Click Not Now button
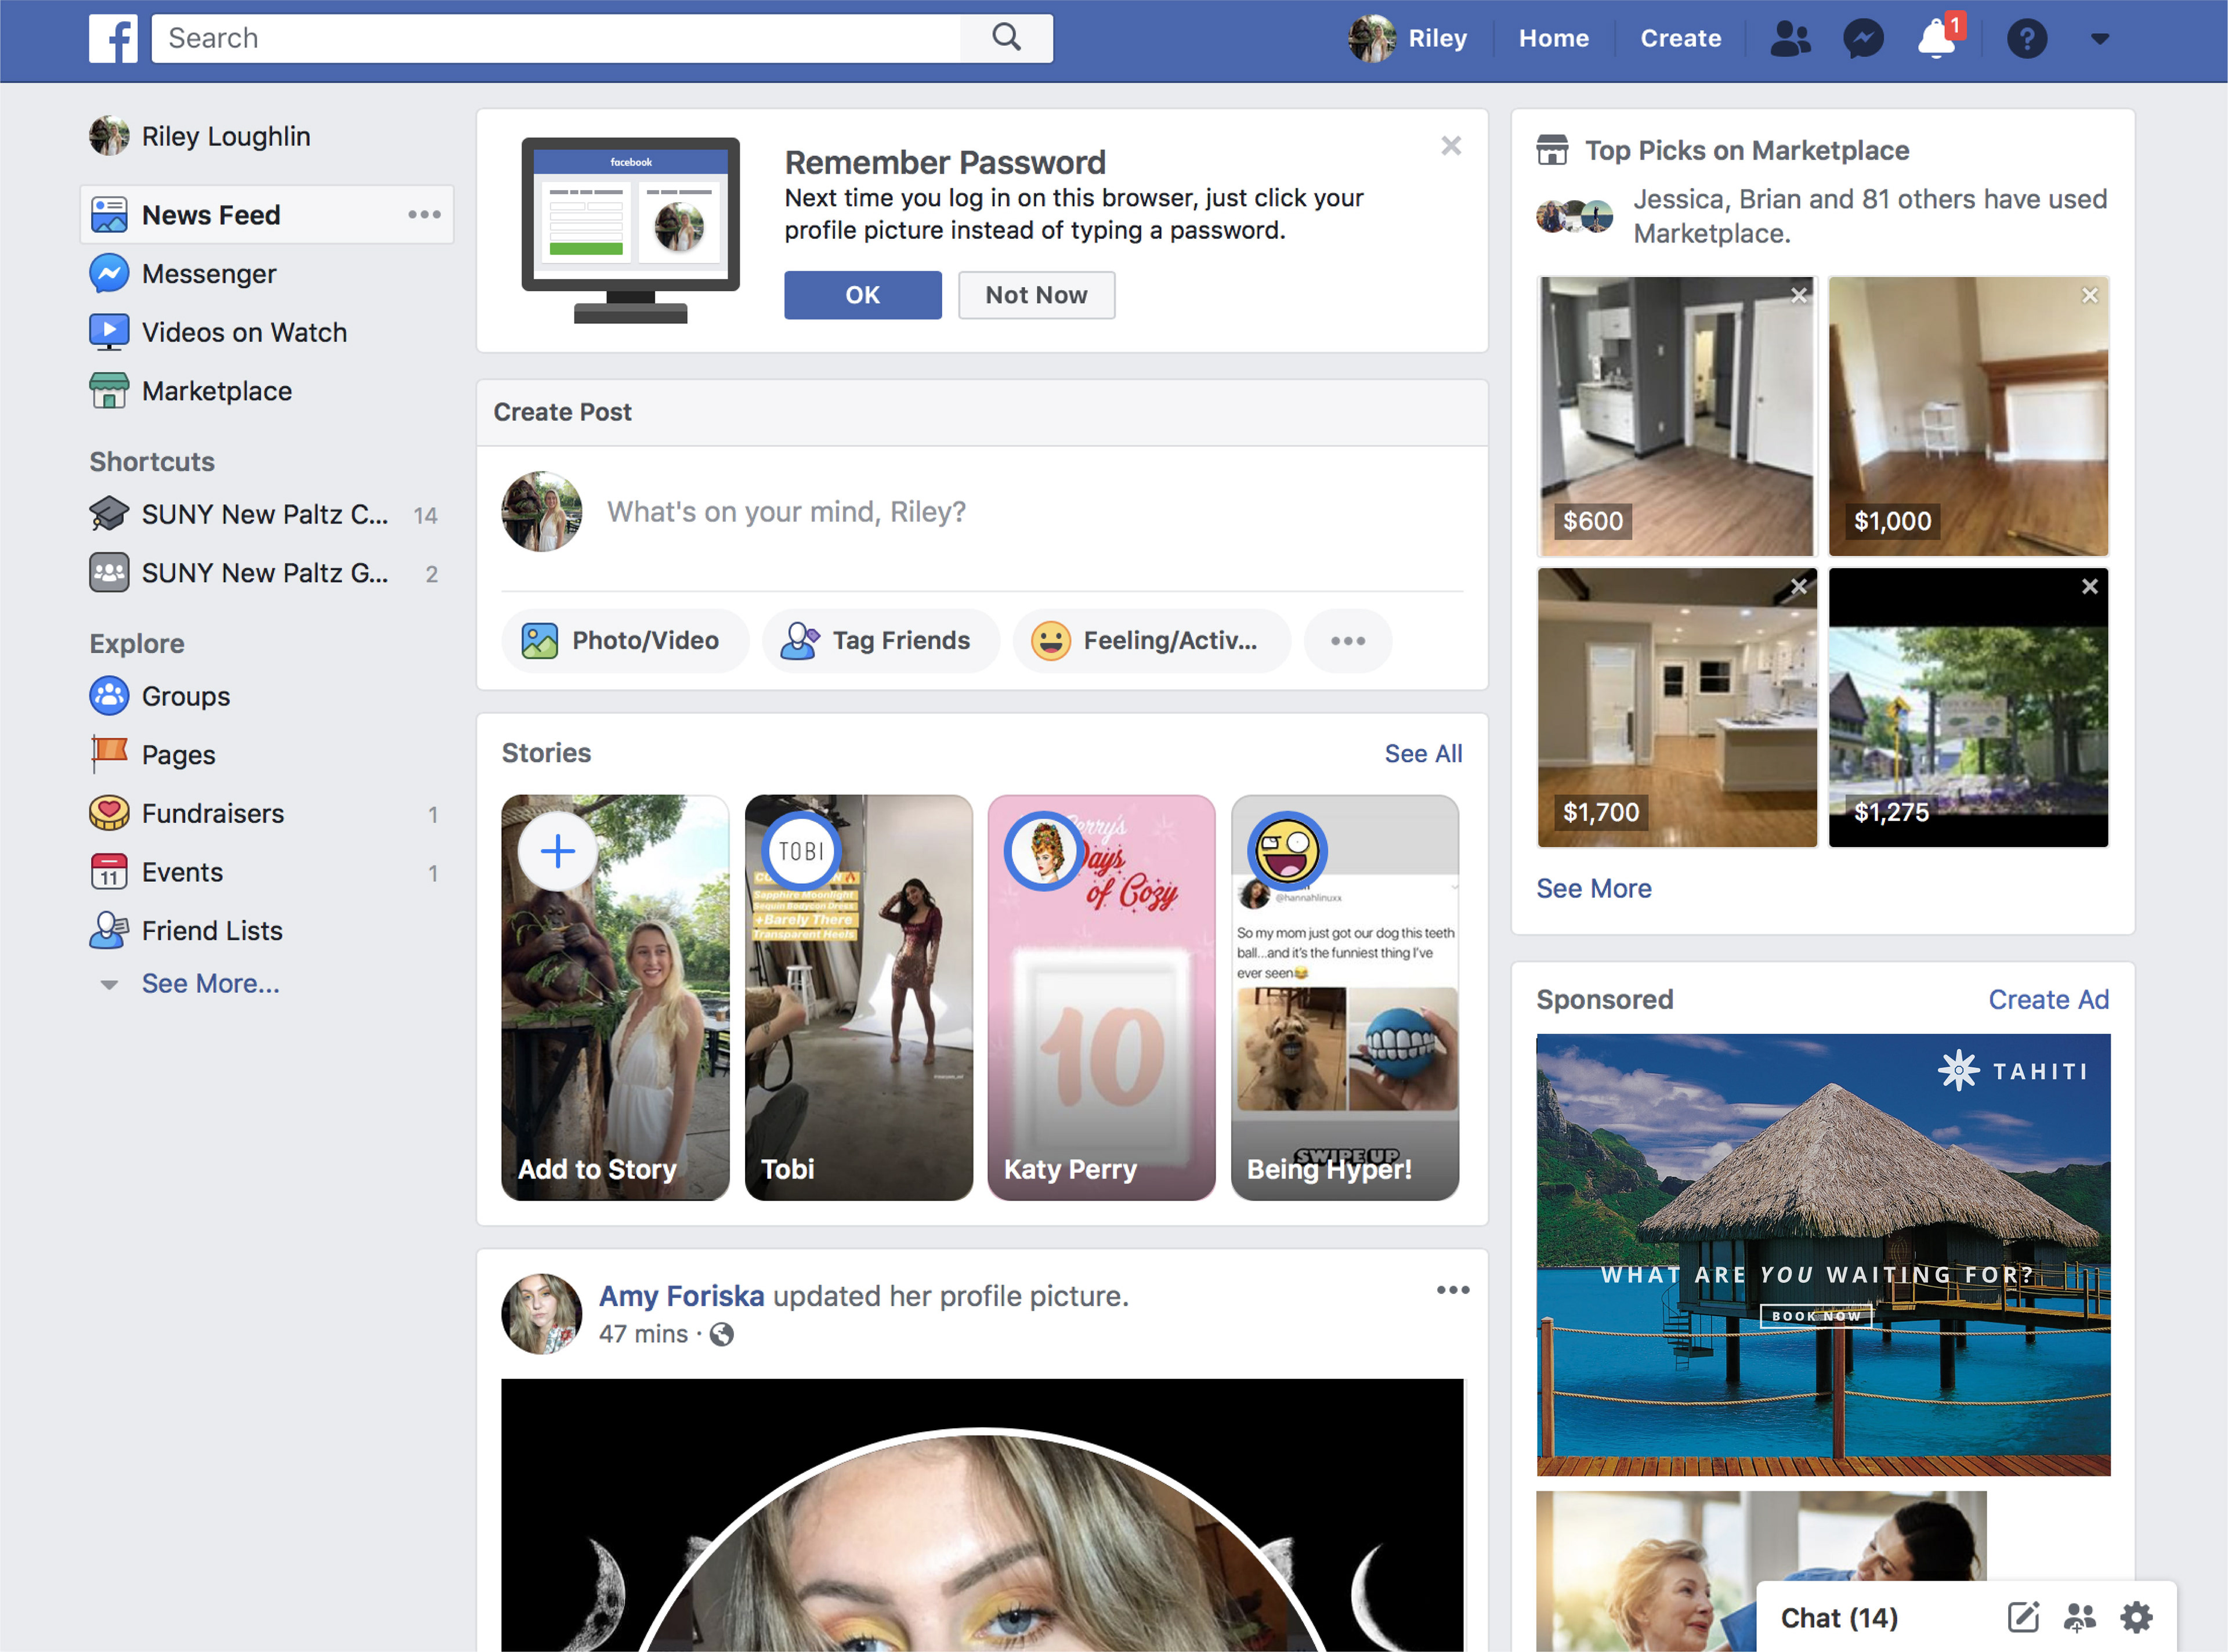This screenshot has width=2228, height=1652. [x=1036, y=295]
